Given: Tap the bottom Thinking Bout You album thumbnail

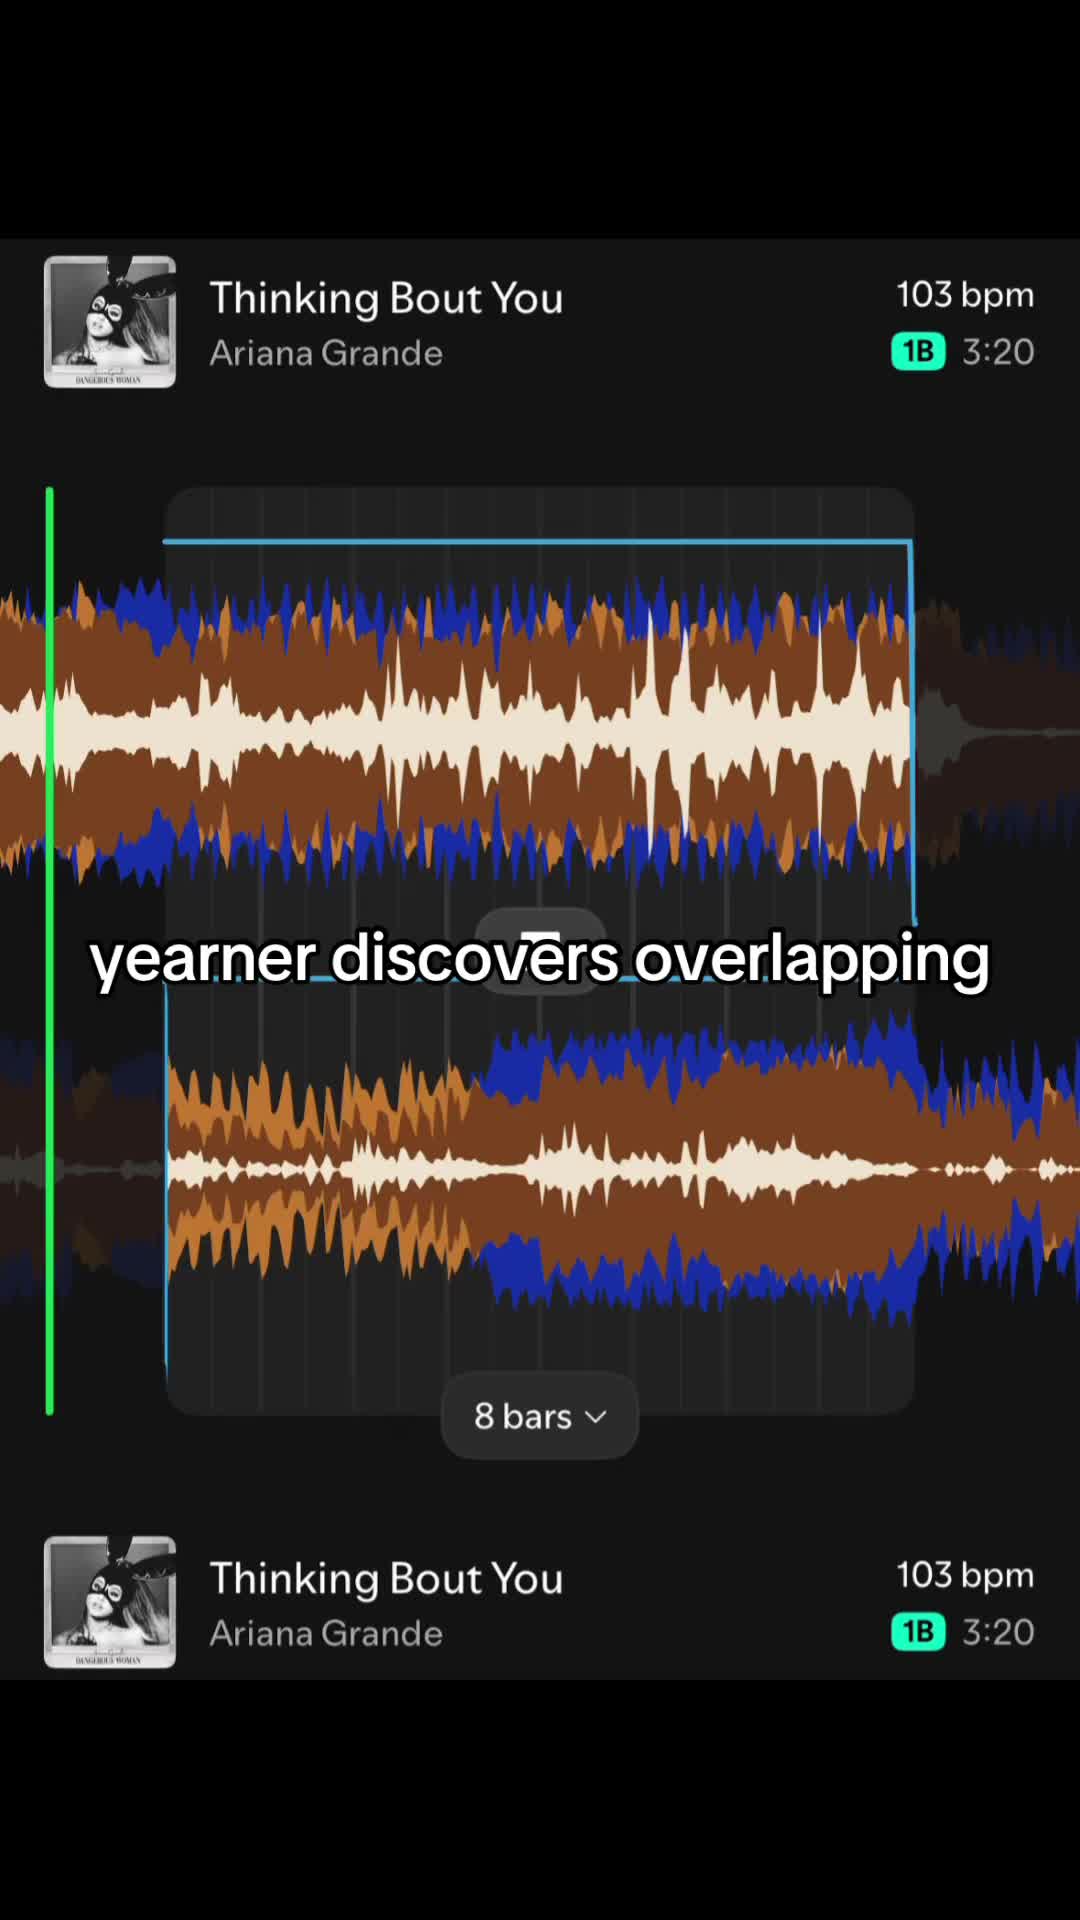Looking at the screenshot, I should pyautogui.click(x=110, y=1602).
